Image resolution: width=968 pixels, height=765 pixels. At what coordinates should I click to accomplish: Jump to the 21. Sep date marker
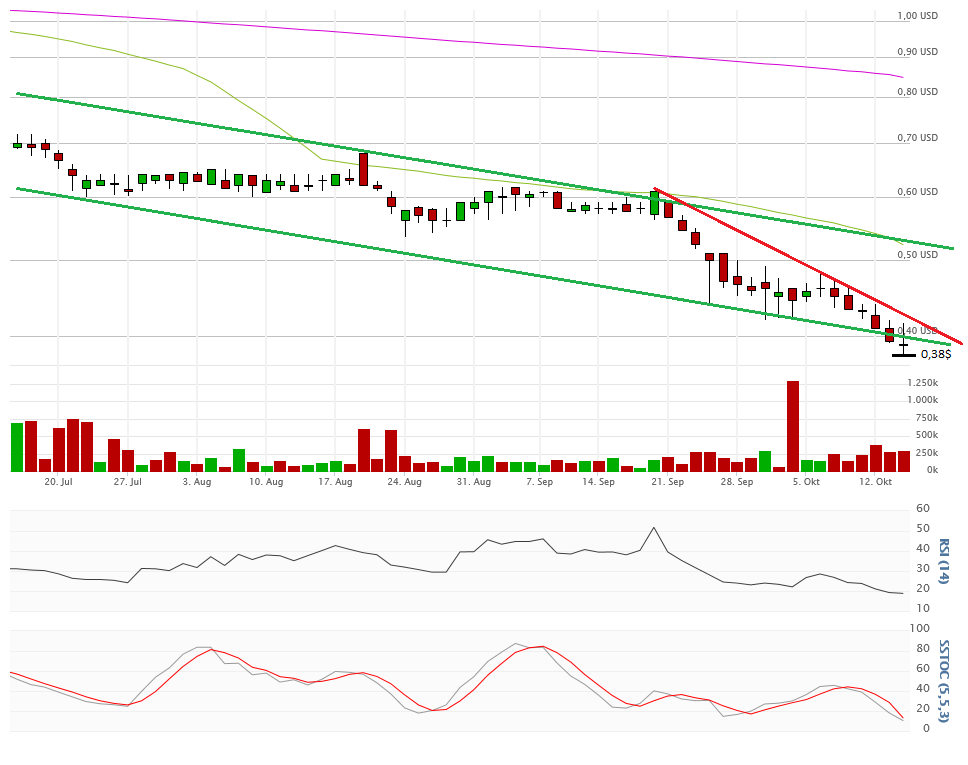click(668, 482)
